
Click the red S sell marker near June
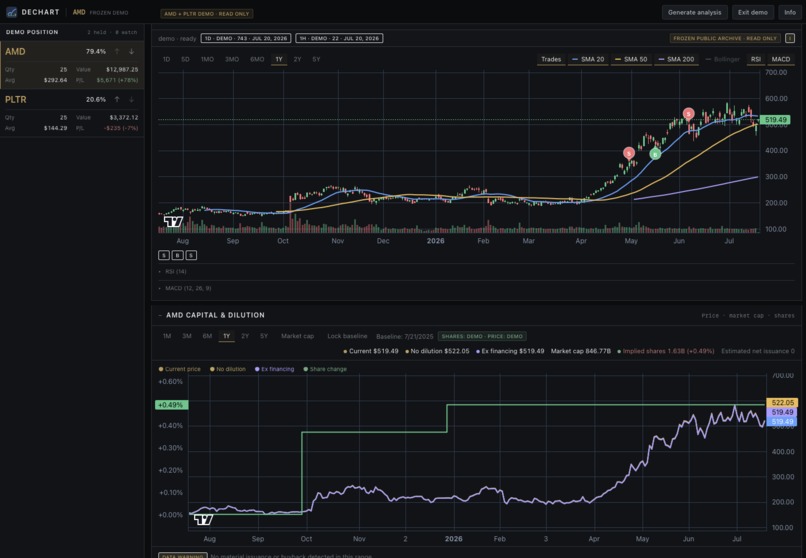pyautogui.click(x=688, y=114)
